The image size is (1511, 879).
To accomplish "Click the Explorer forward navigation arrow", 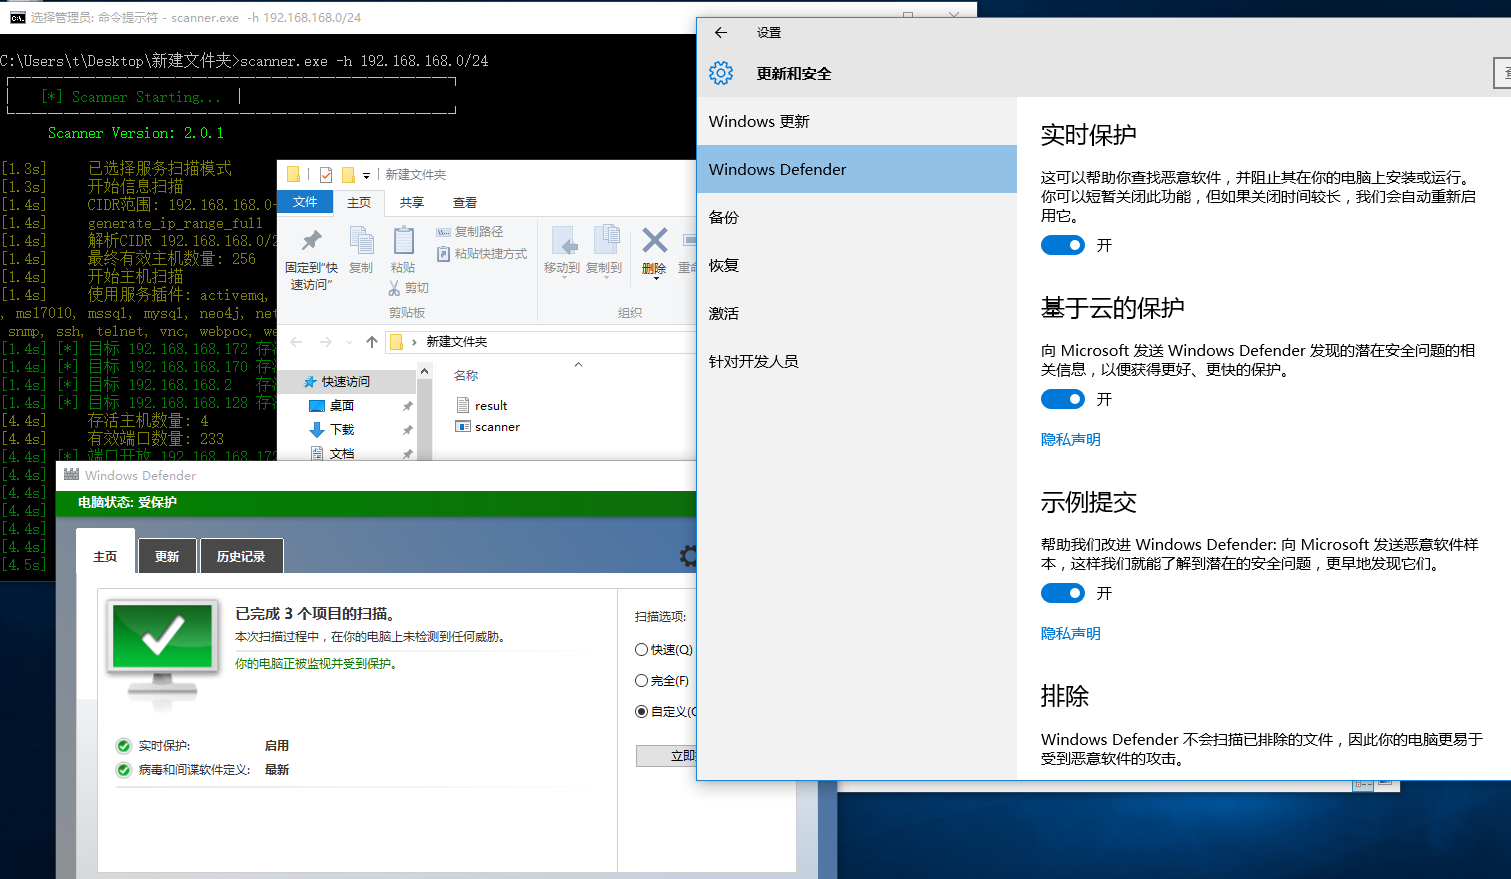I will 326,342.
